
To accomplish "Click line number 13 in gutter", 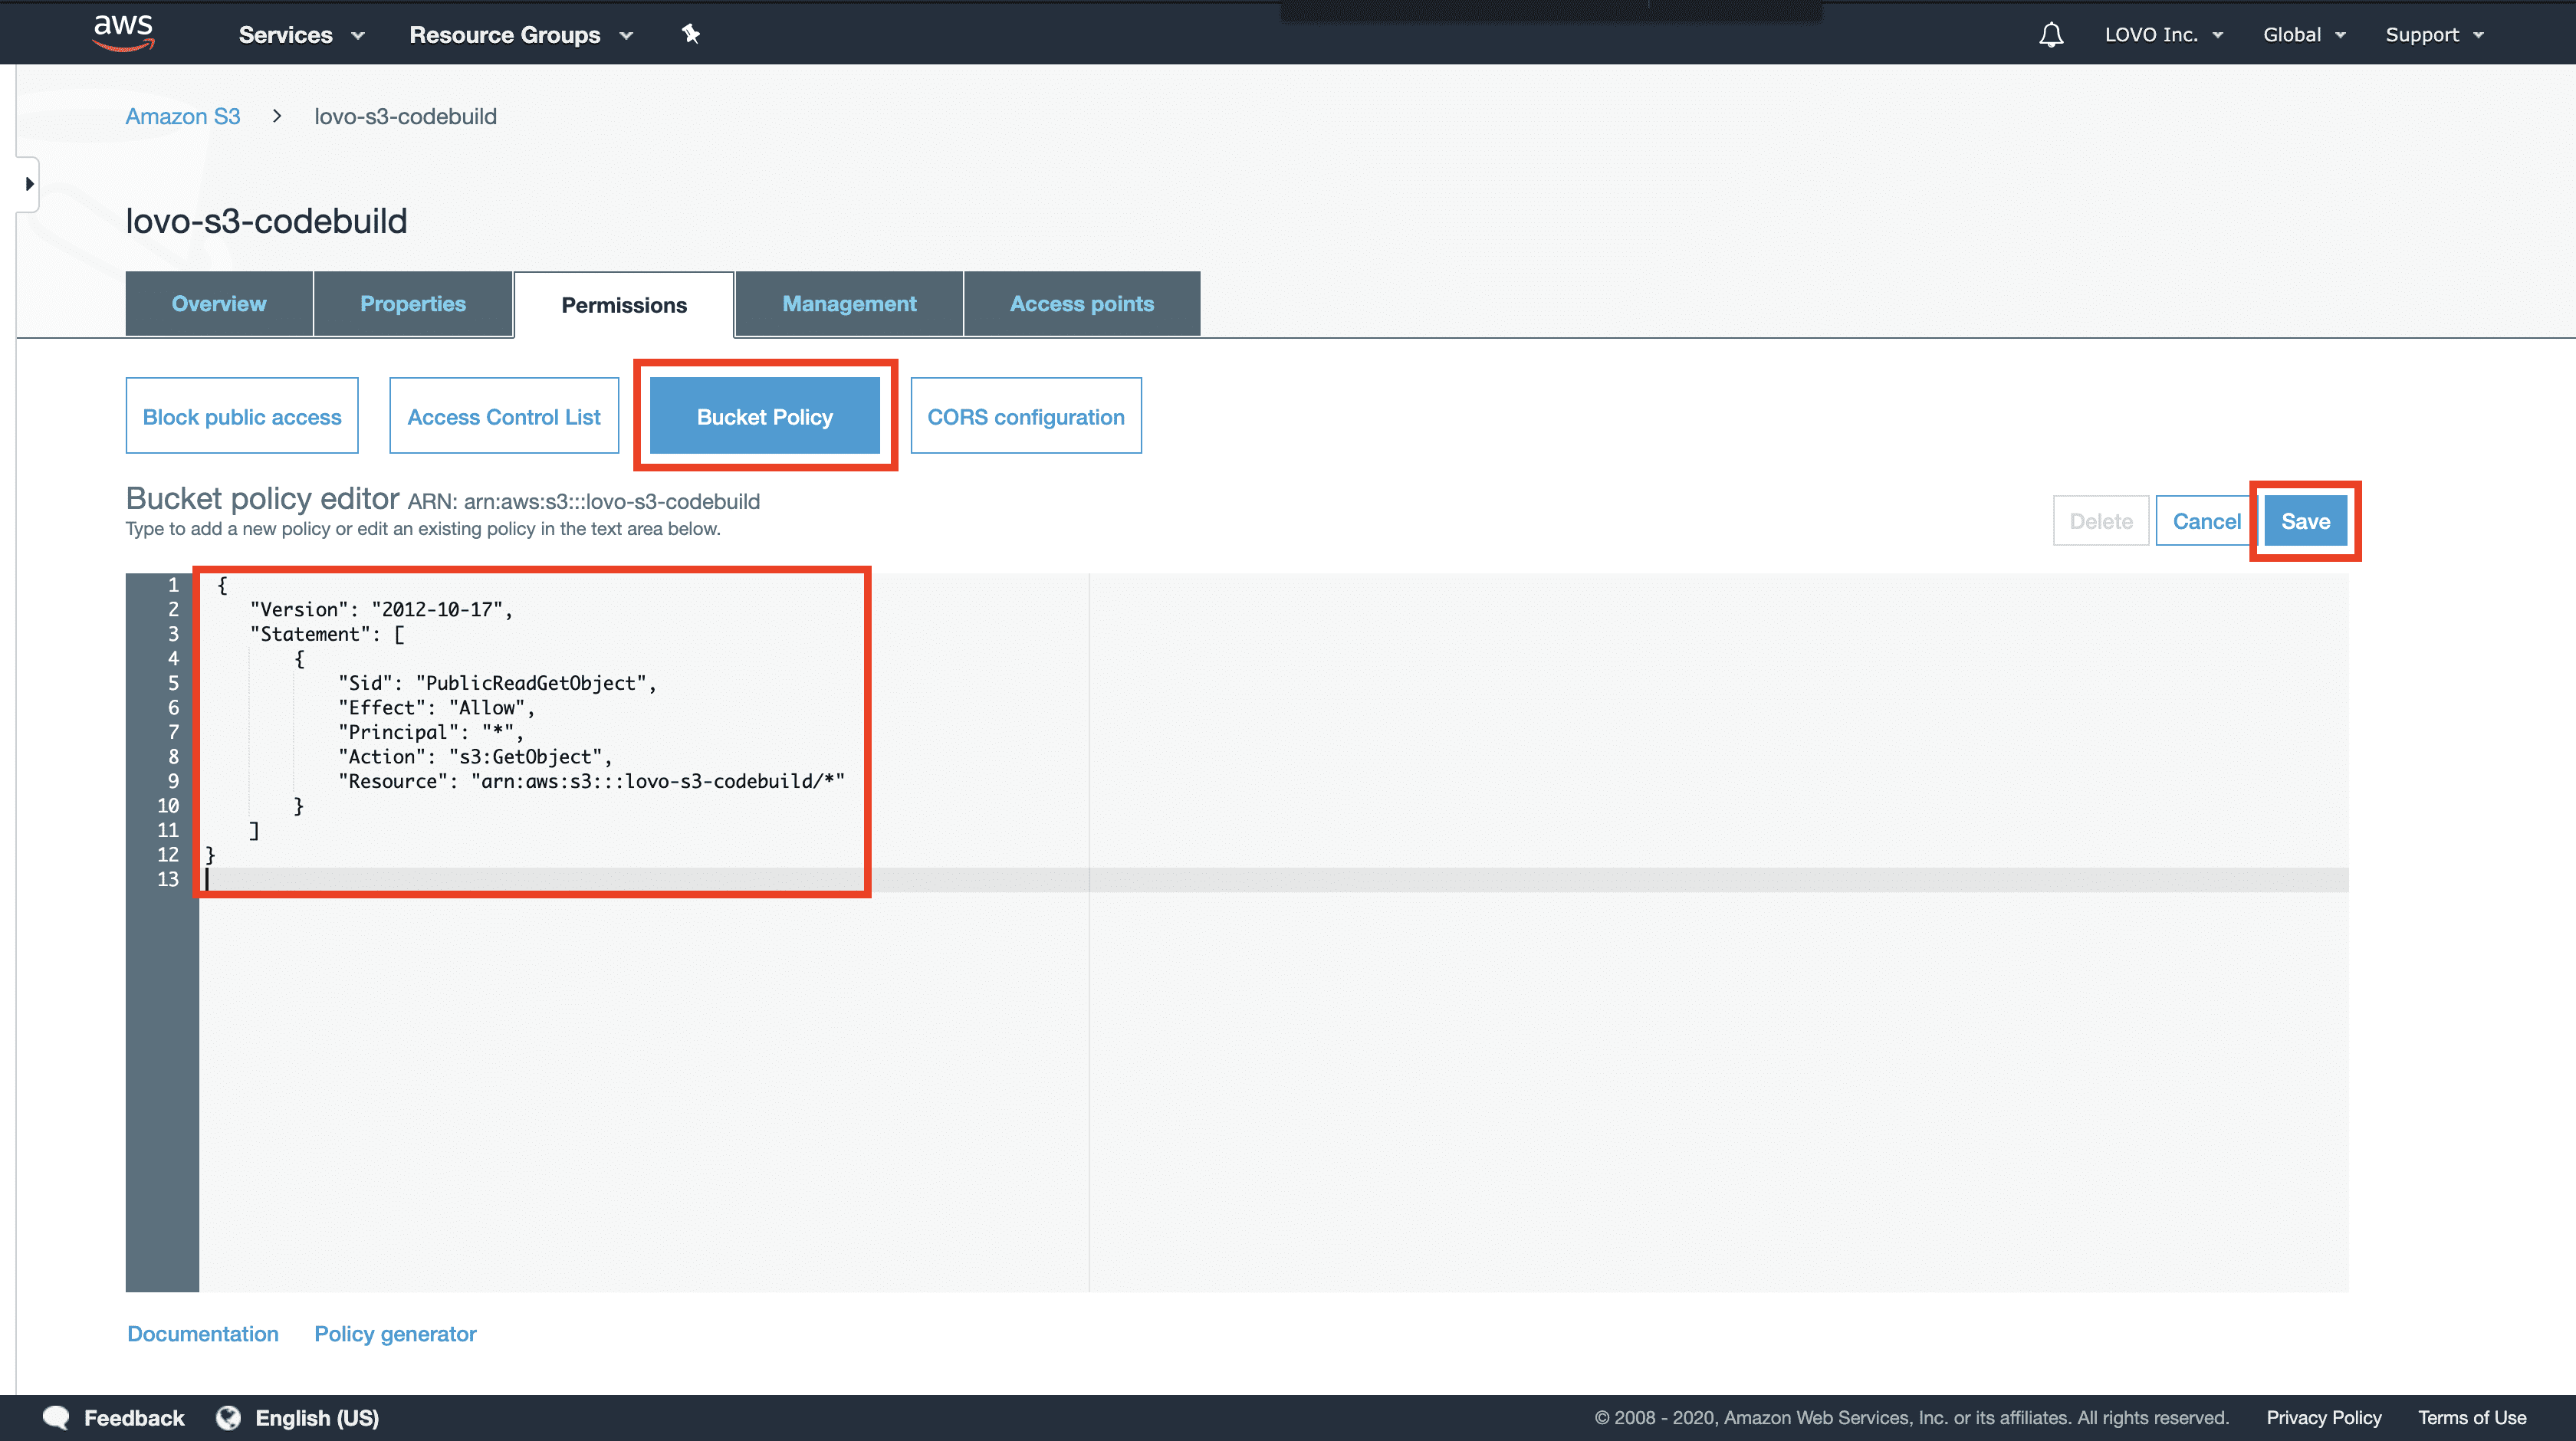I will point(168,879).
